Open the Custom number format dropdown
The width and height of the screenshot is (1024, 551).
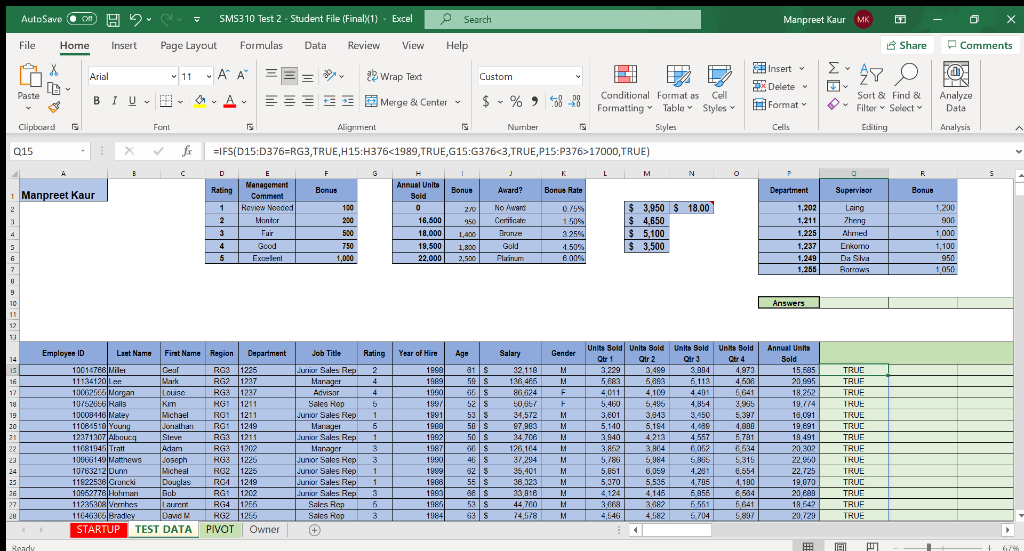[578, 76]
